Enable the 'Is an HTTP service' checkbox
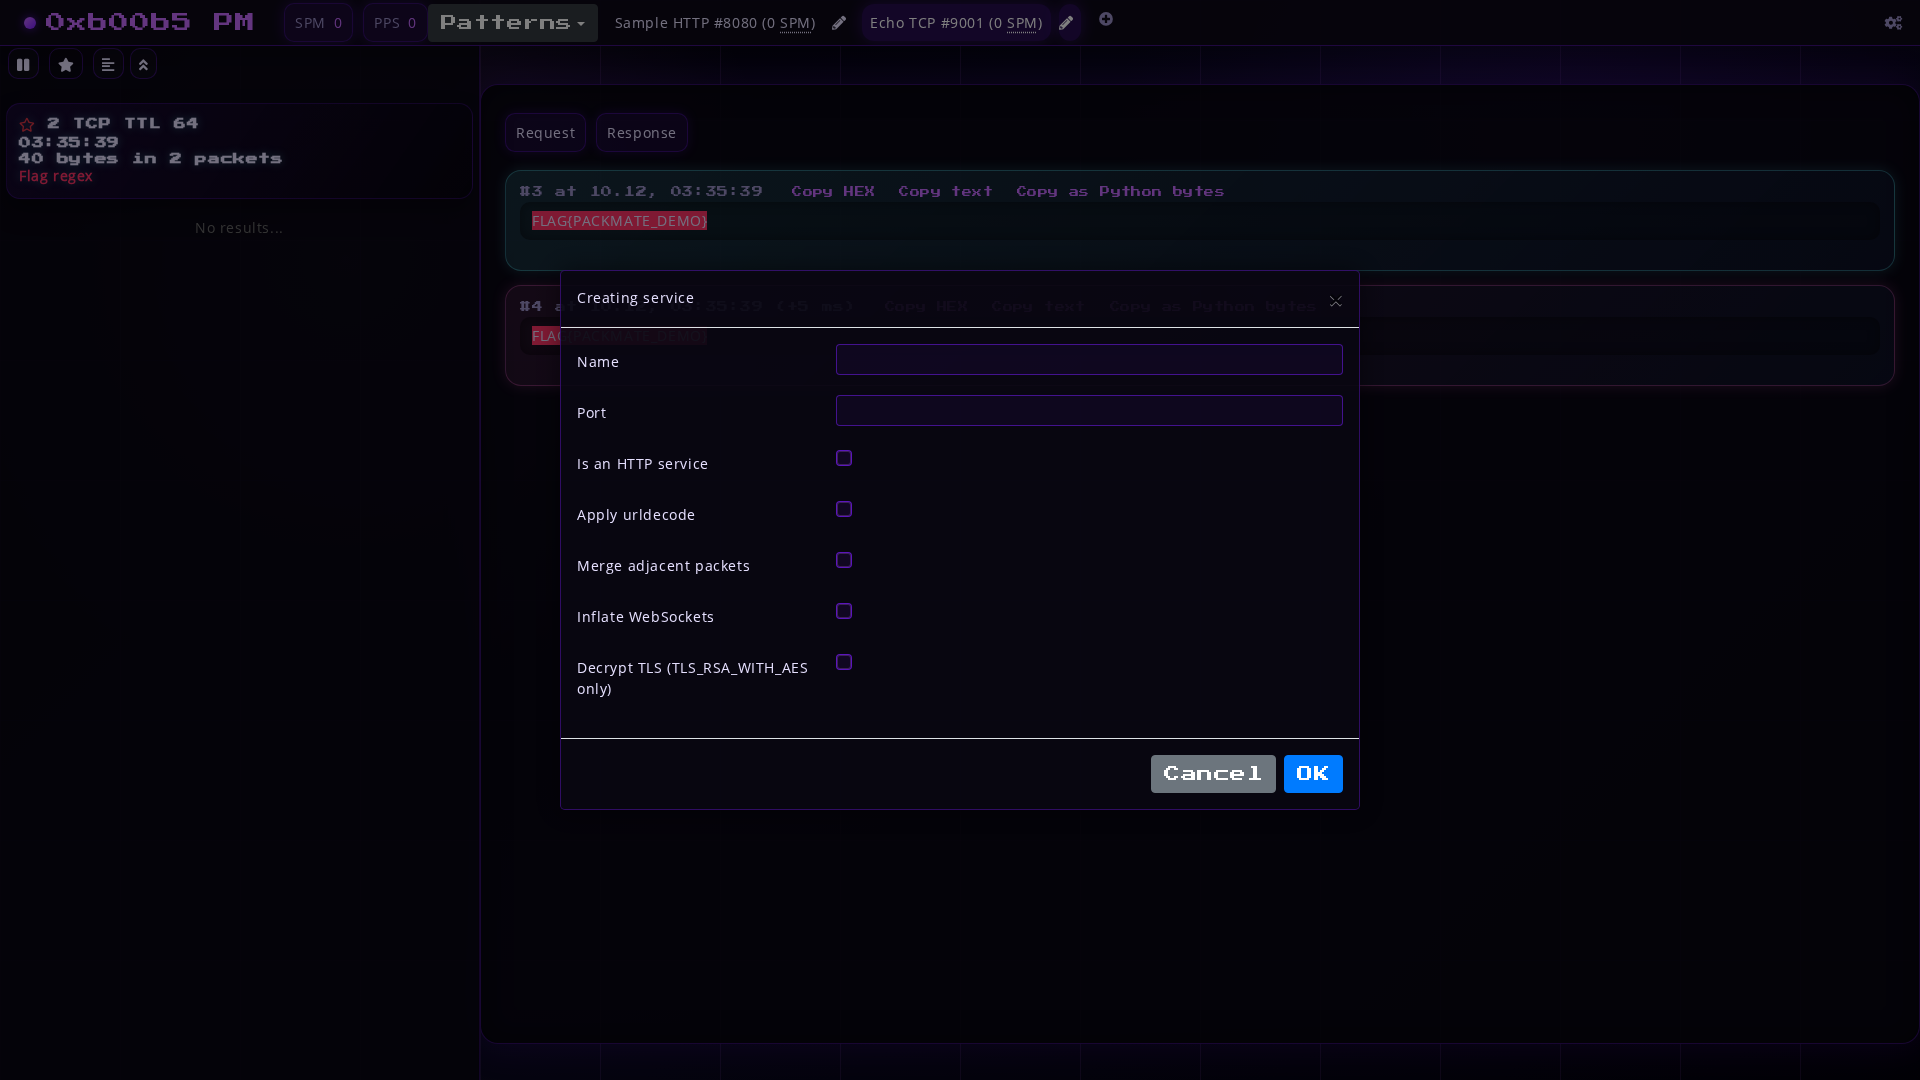The height and width of the screenshot is (1080, 1920). (x=844, y=458)
